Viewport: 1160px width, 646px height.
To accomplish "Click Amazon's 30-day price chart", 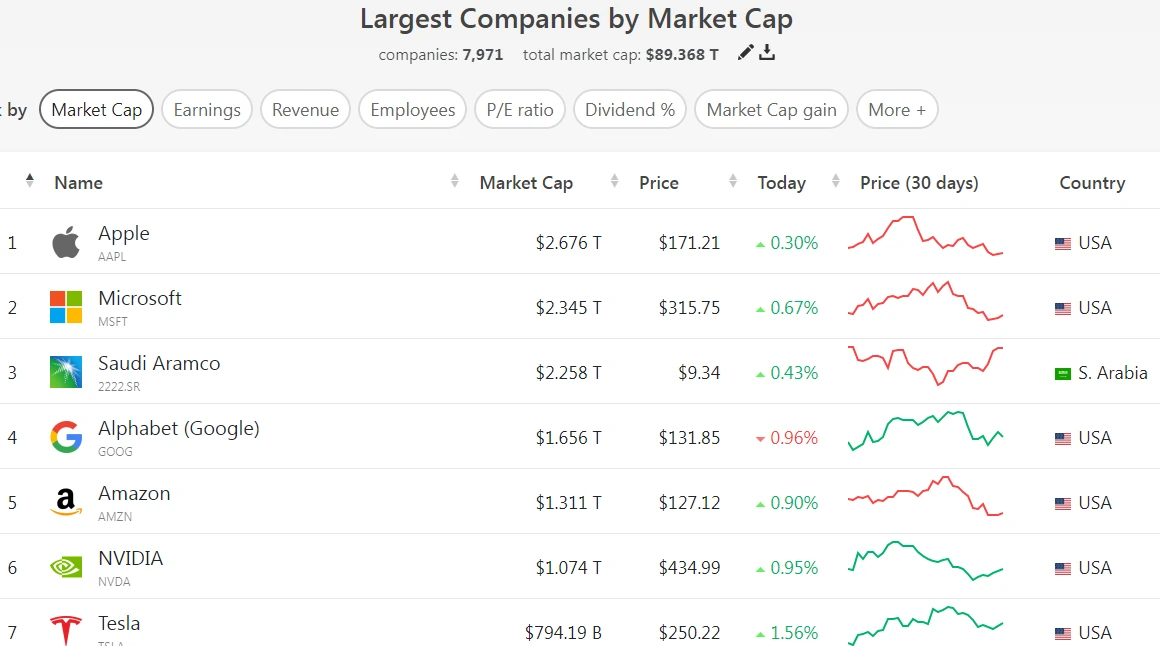I will tap(925, 502).
